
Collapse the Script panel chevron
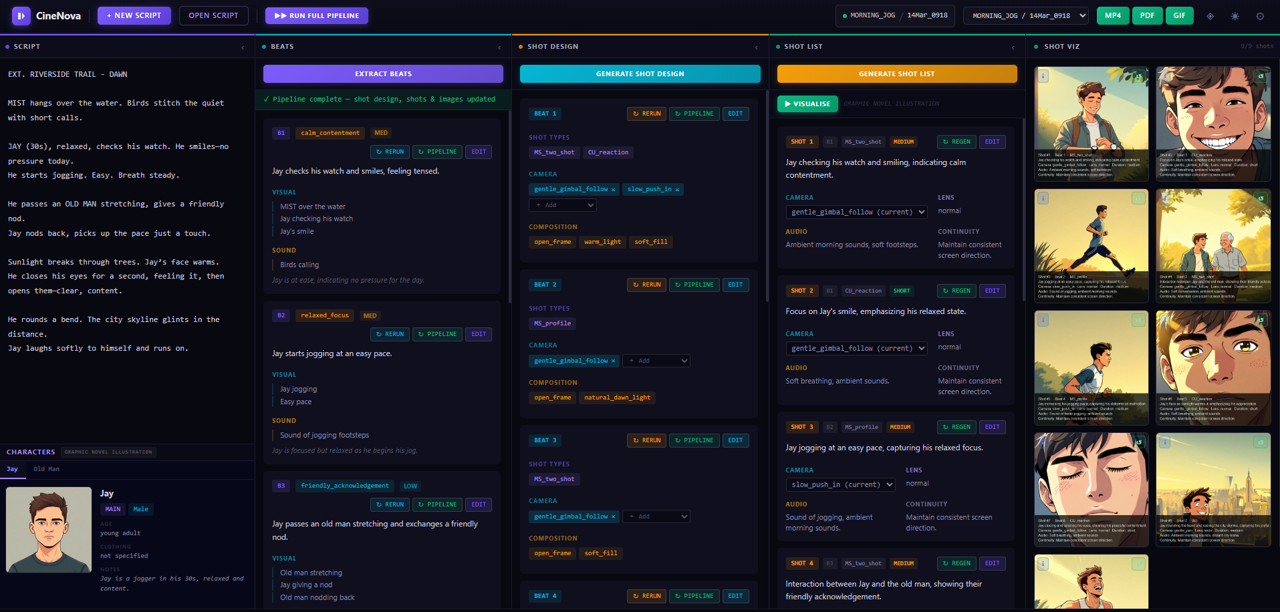click(x=243, y=47)
